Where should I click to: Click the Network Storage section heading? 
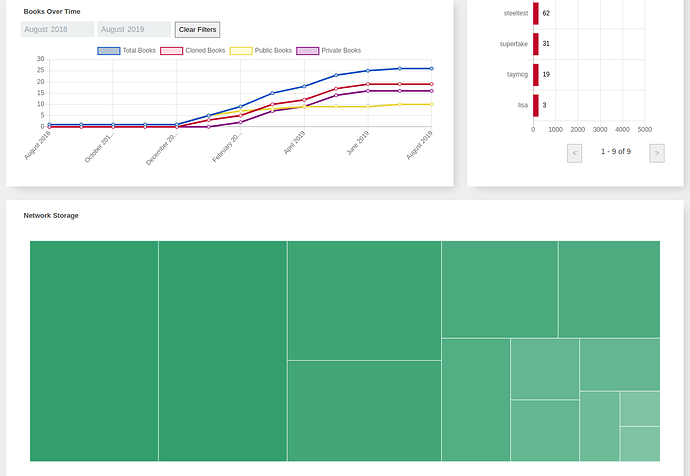pos(51,215)
